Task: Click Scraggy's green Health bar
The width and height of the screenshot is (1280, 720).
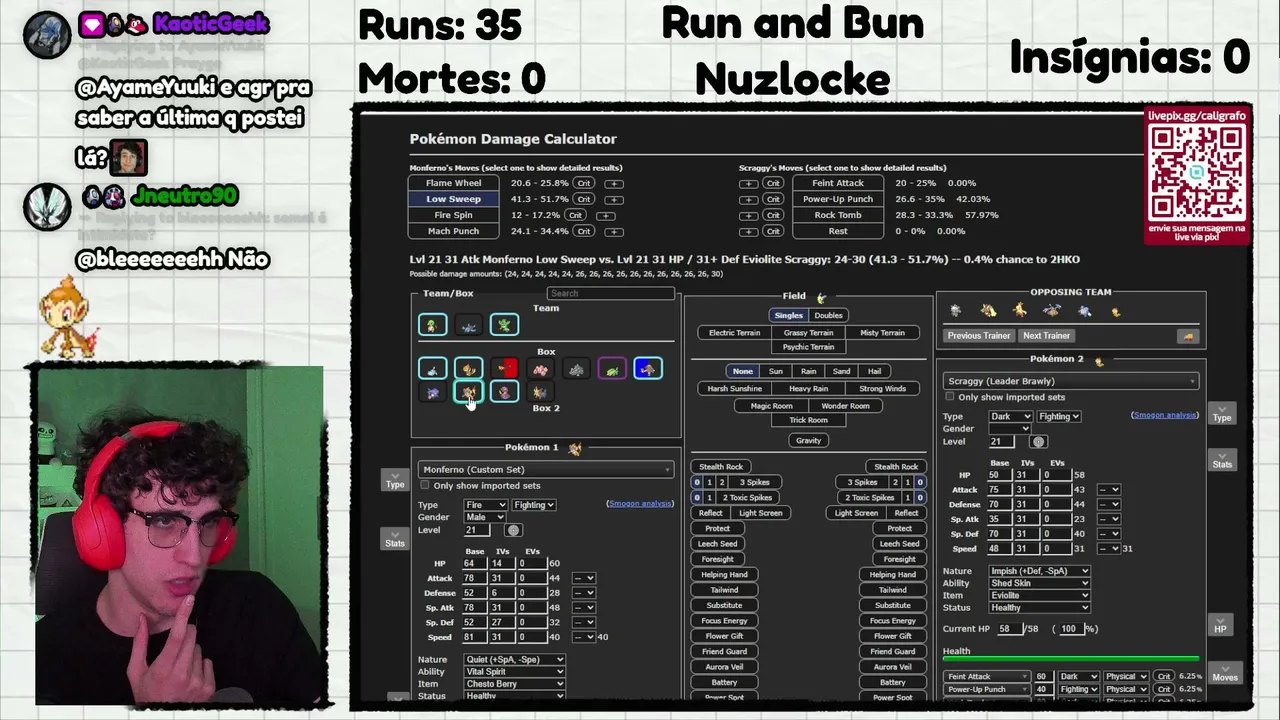Action: (x=1071, y=659)
